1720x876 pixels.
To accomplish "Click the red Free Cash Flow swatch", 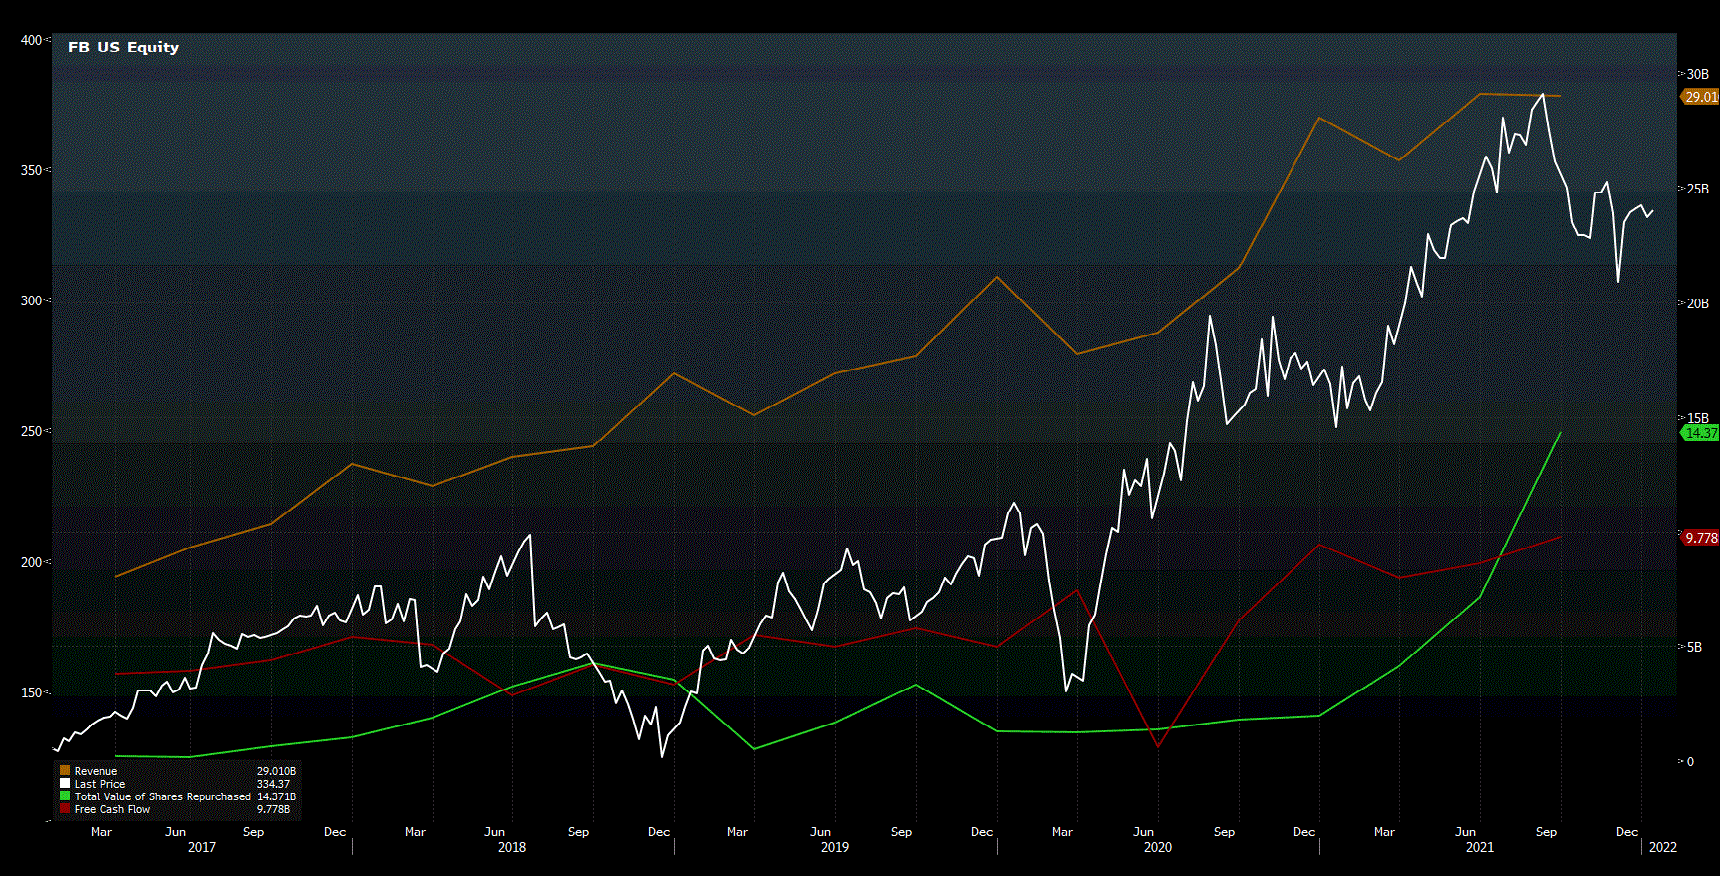I will pos(65,809).
